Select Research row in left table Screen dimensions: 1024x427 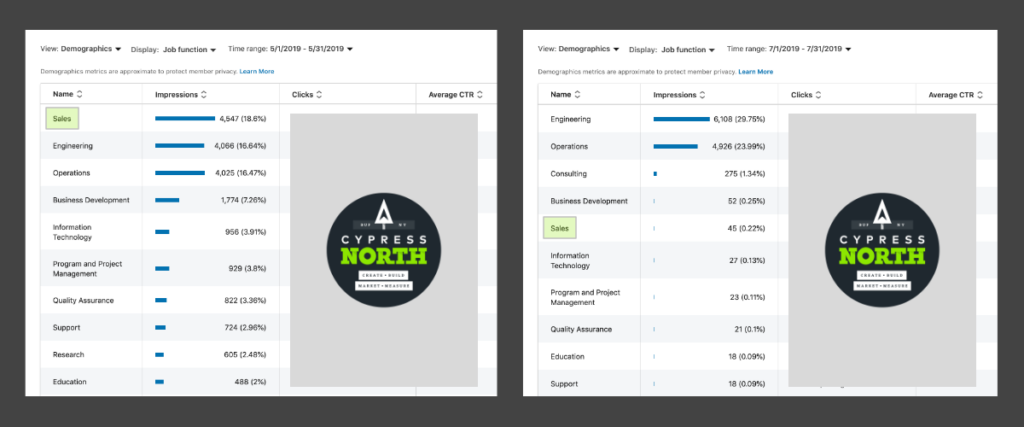click(x=69, y=355)
